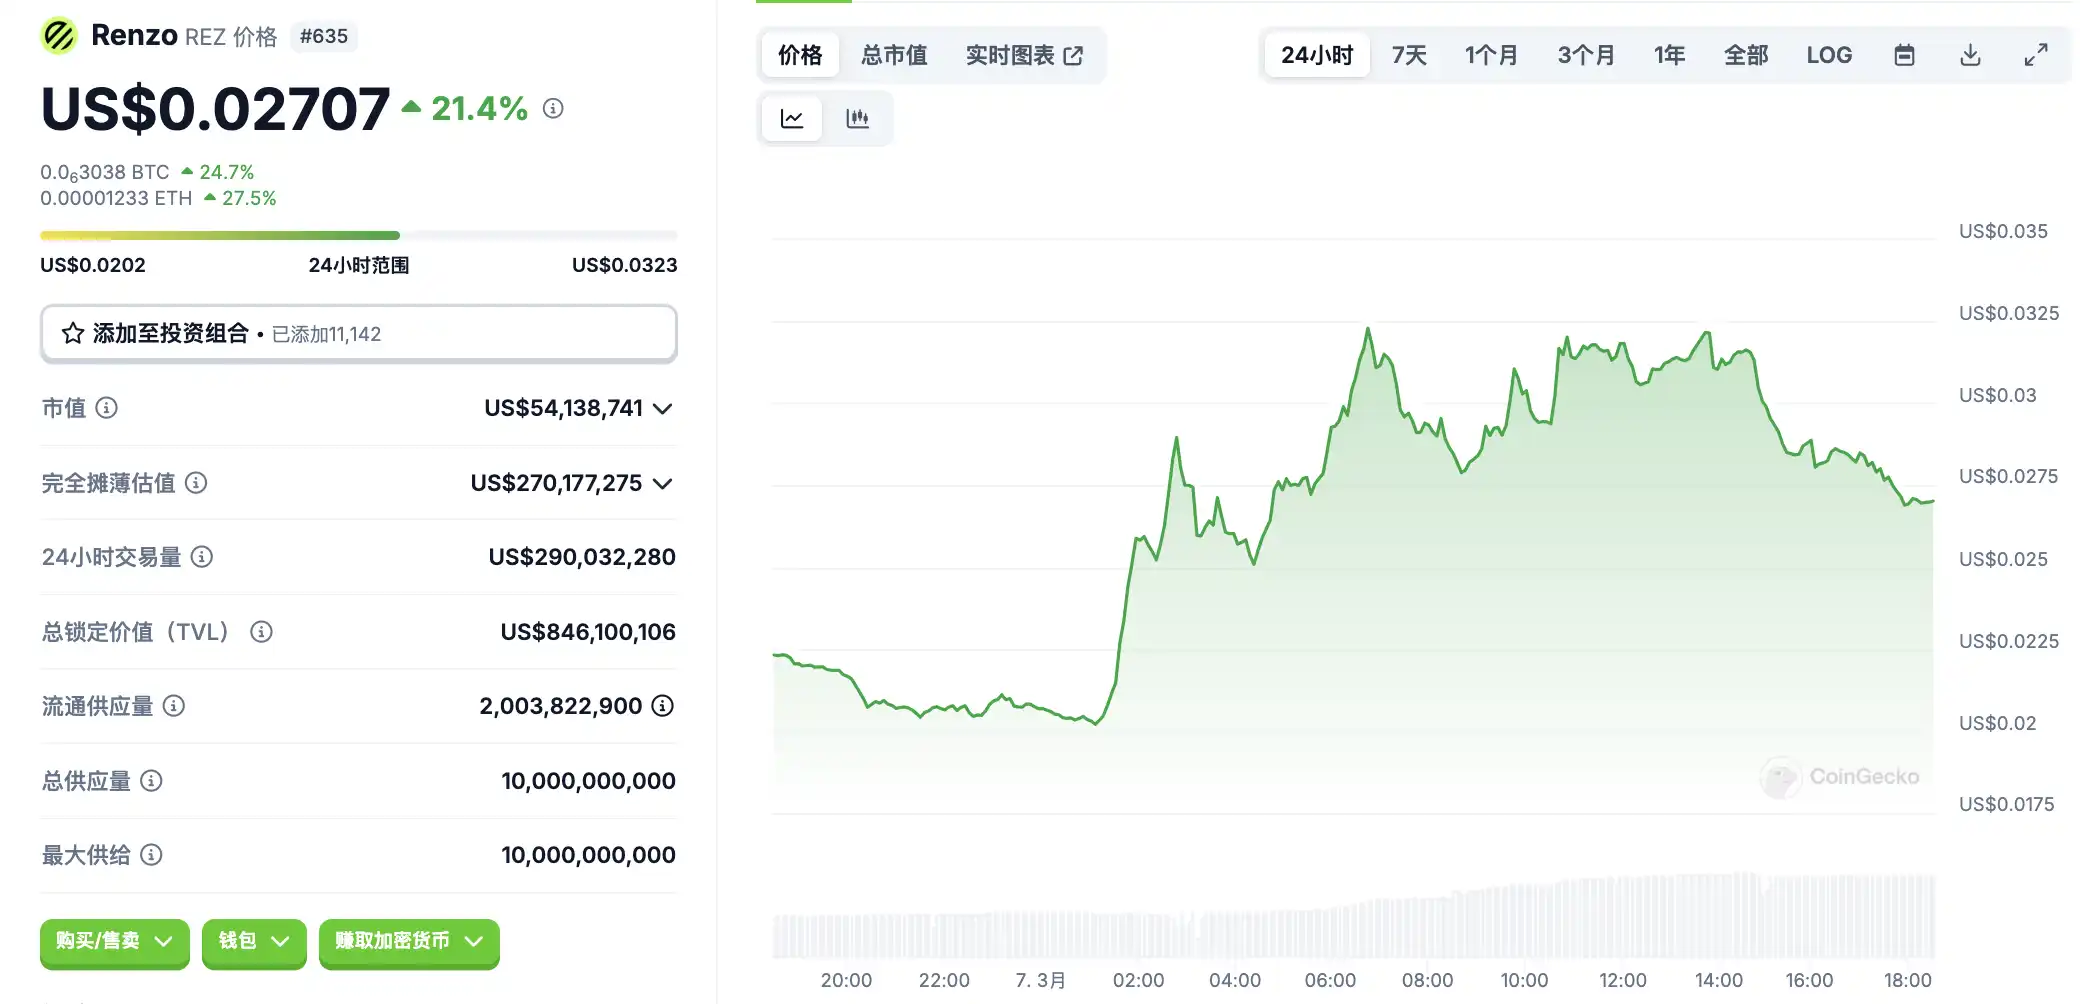Open the calendar date range picker

tap(1904, 55)
